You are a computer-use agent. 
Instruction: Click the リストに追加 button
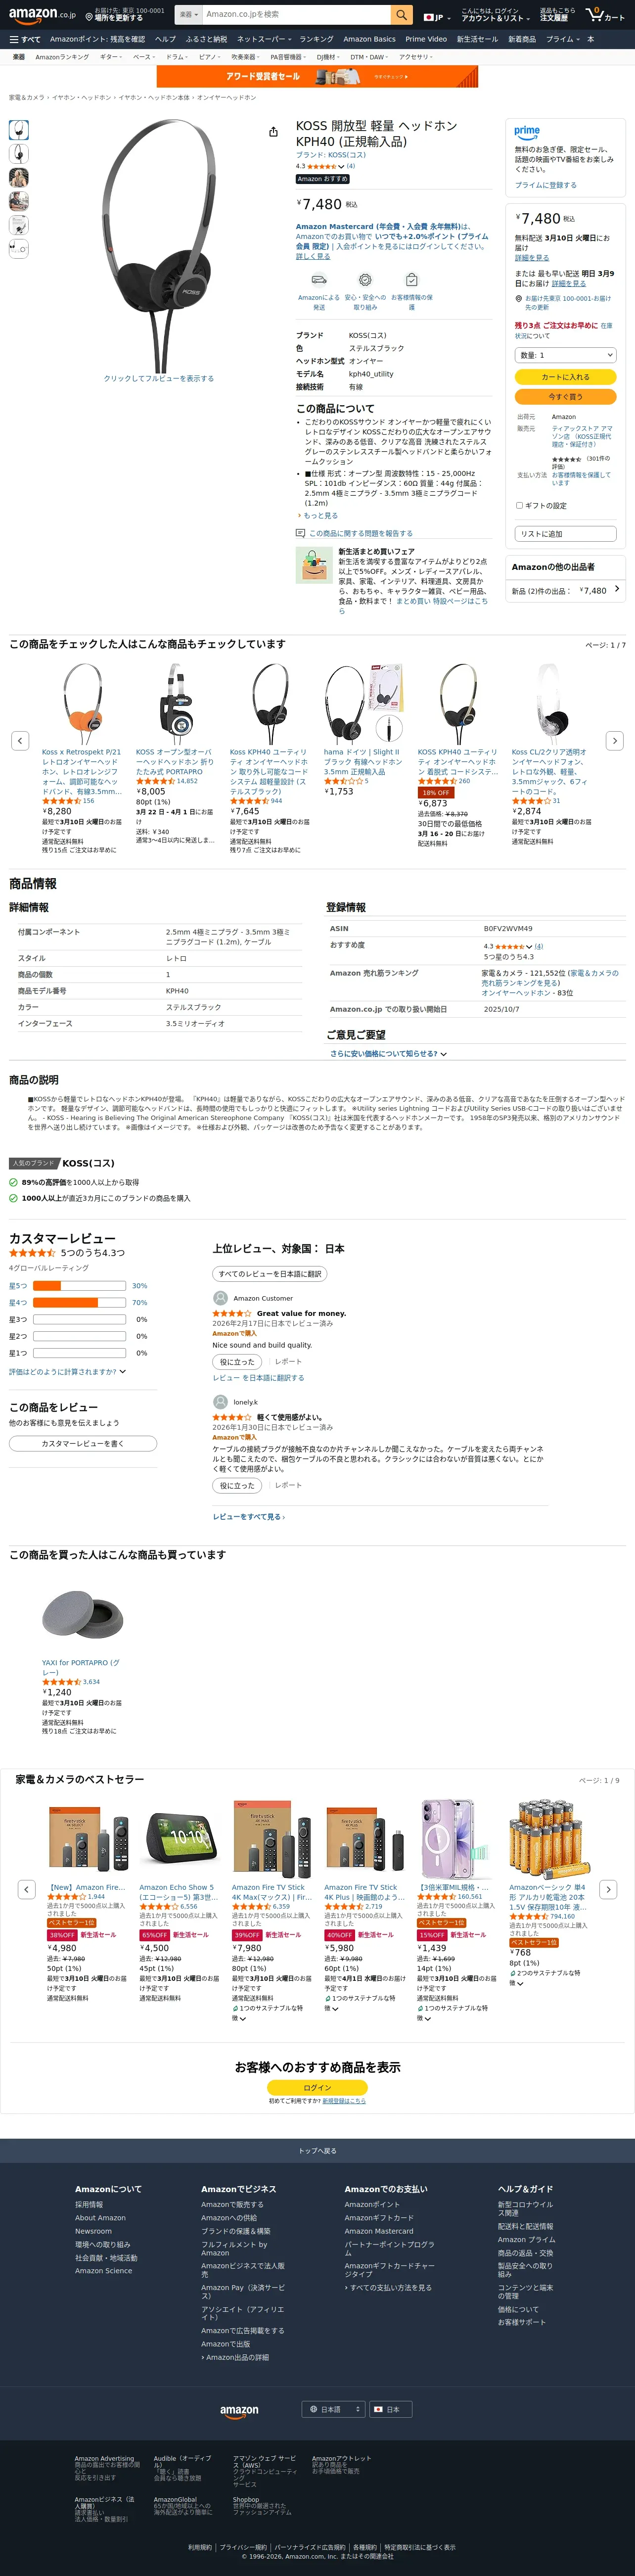565,534
